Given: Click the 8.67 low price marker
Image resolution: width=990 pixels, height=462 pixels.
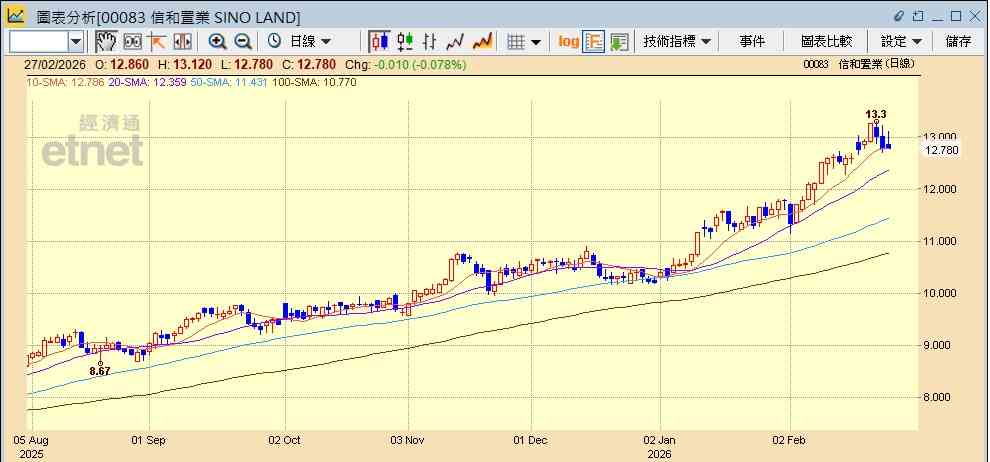Looking at the screenshot, I should (100, 371).
